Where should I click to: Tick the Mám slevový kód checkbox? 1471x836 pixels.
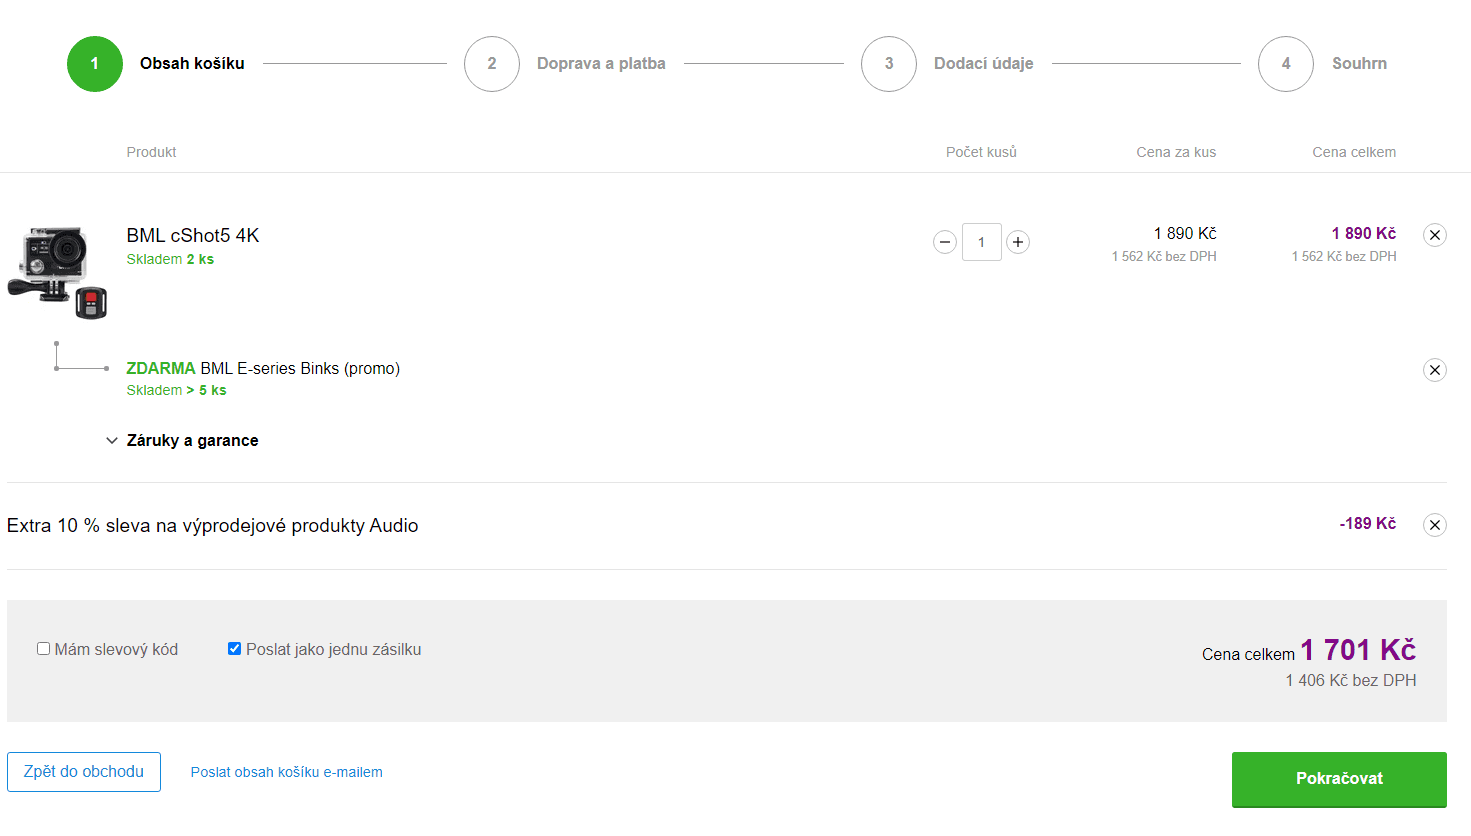click(43, 649)
